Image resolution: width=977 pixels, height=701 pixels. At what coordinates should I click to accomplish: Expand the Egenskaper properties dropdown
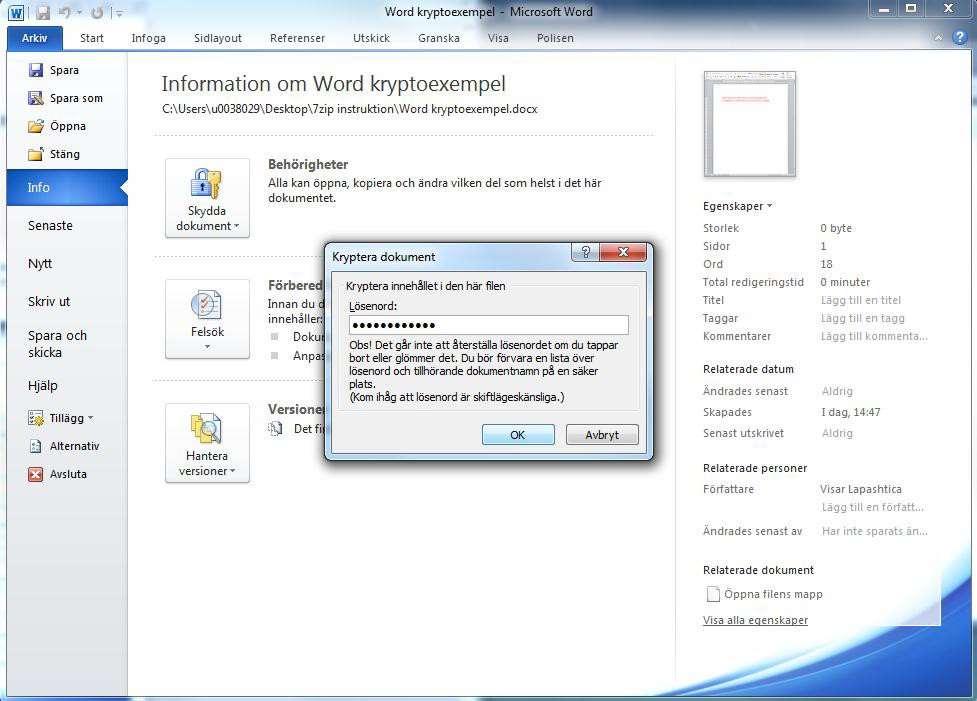[737, 206]
